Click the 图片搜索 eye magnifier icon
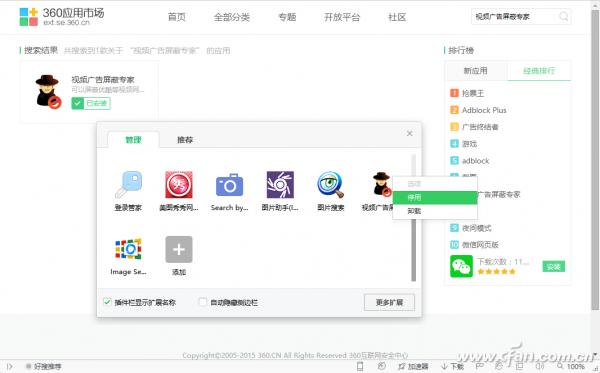Image resolution: width=600 pixels, height=373 pixels. coord(331,185)
